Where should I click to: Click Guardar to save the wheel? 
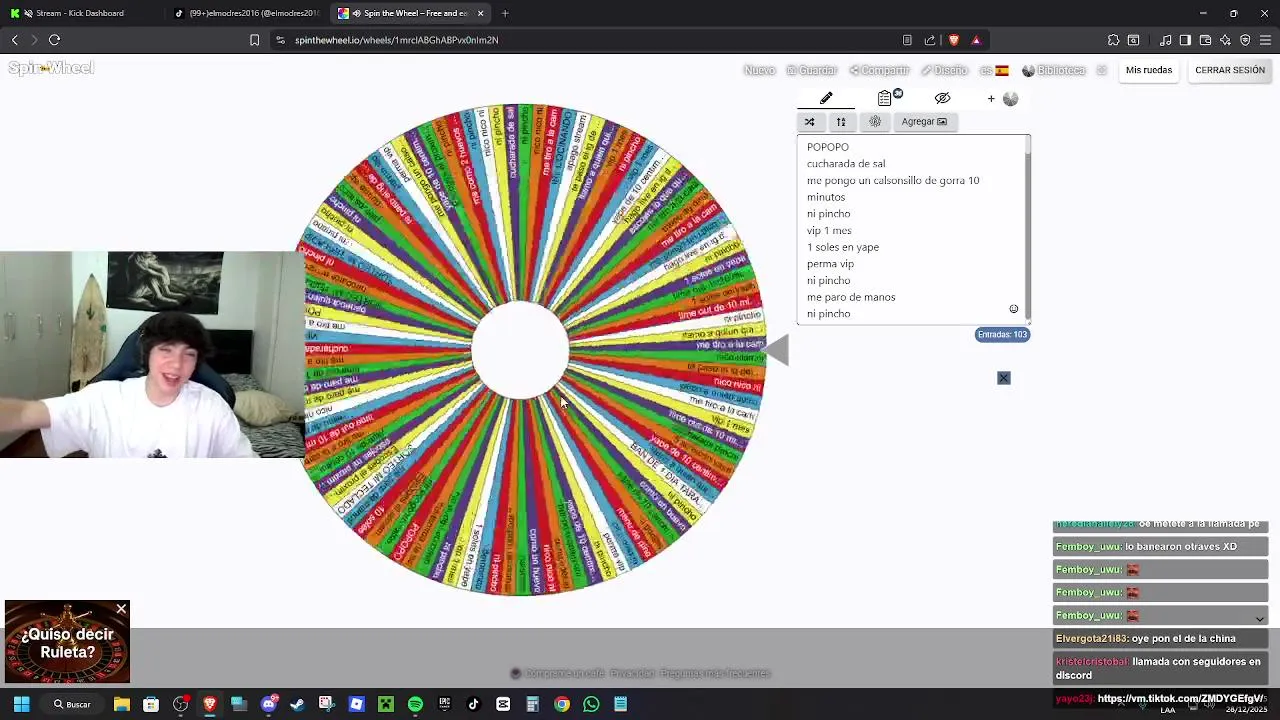pyautogui.click(x=811, y=70)
